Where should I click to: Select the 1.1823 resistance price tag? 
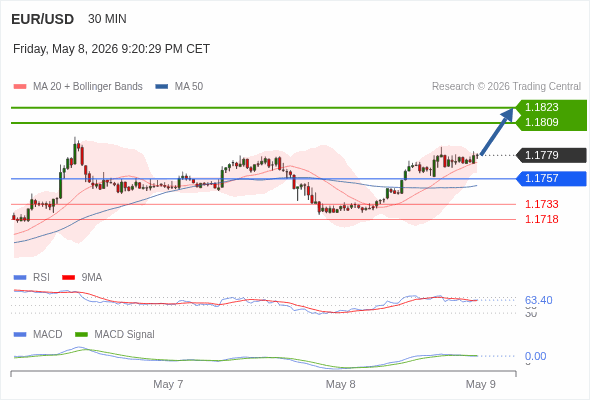pos(551,107)
